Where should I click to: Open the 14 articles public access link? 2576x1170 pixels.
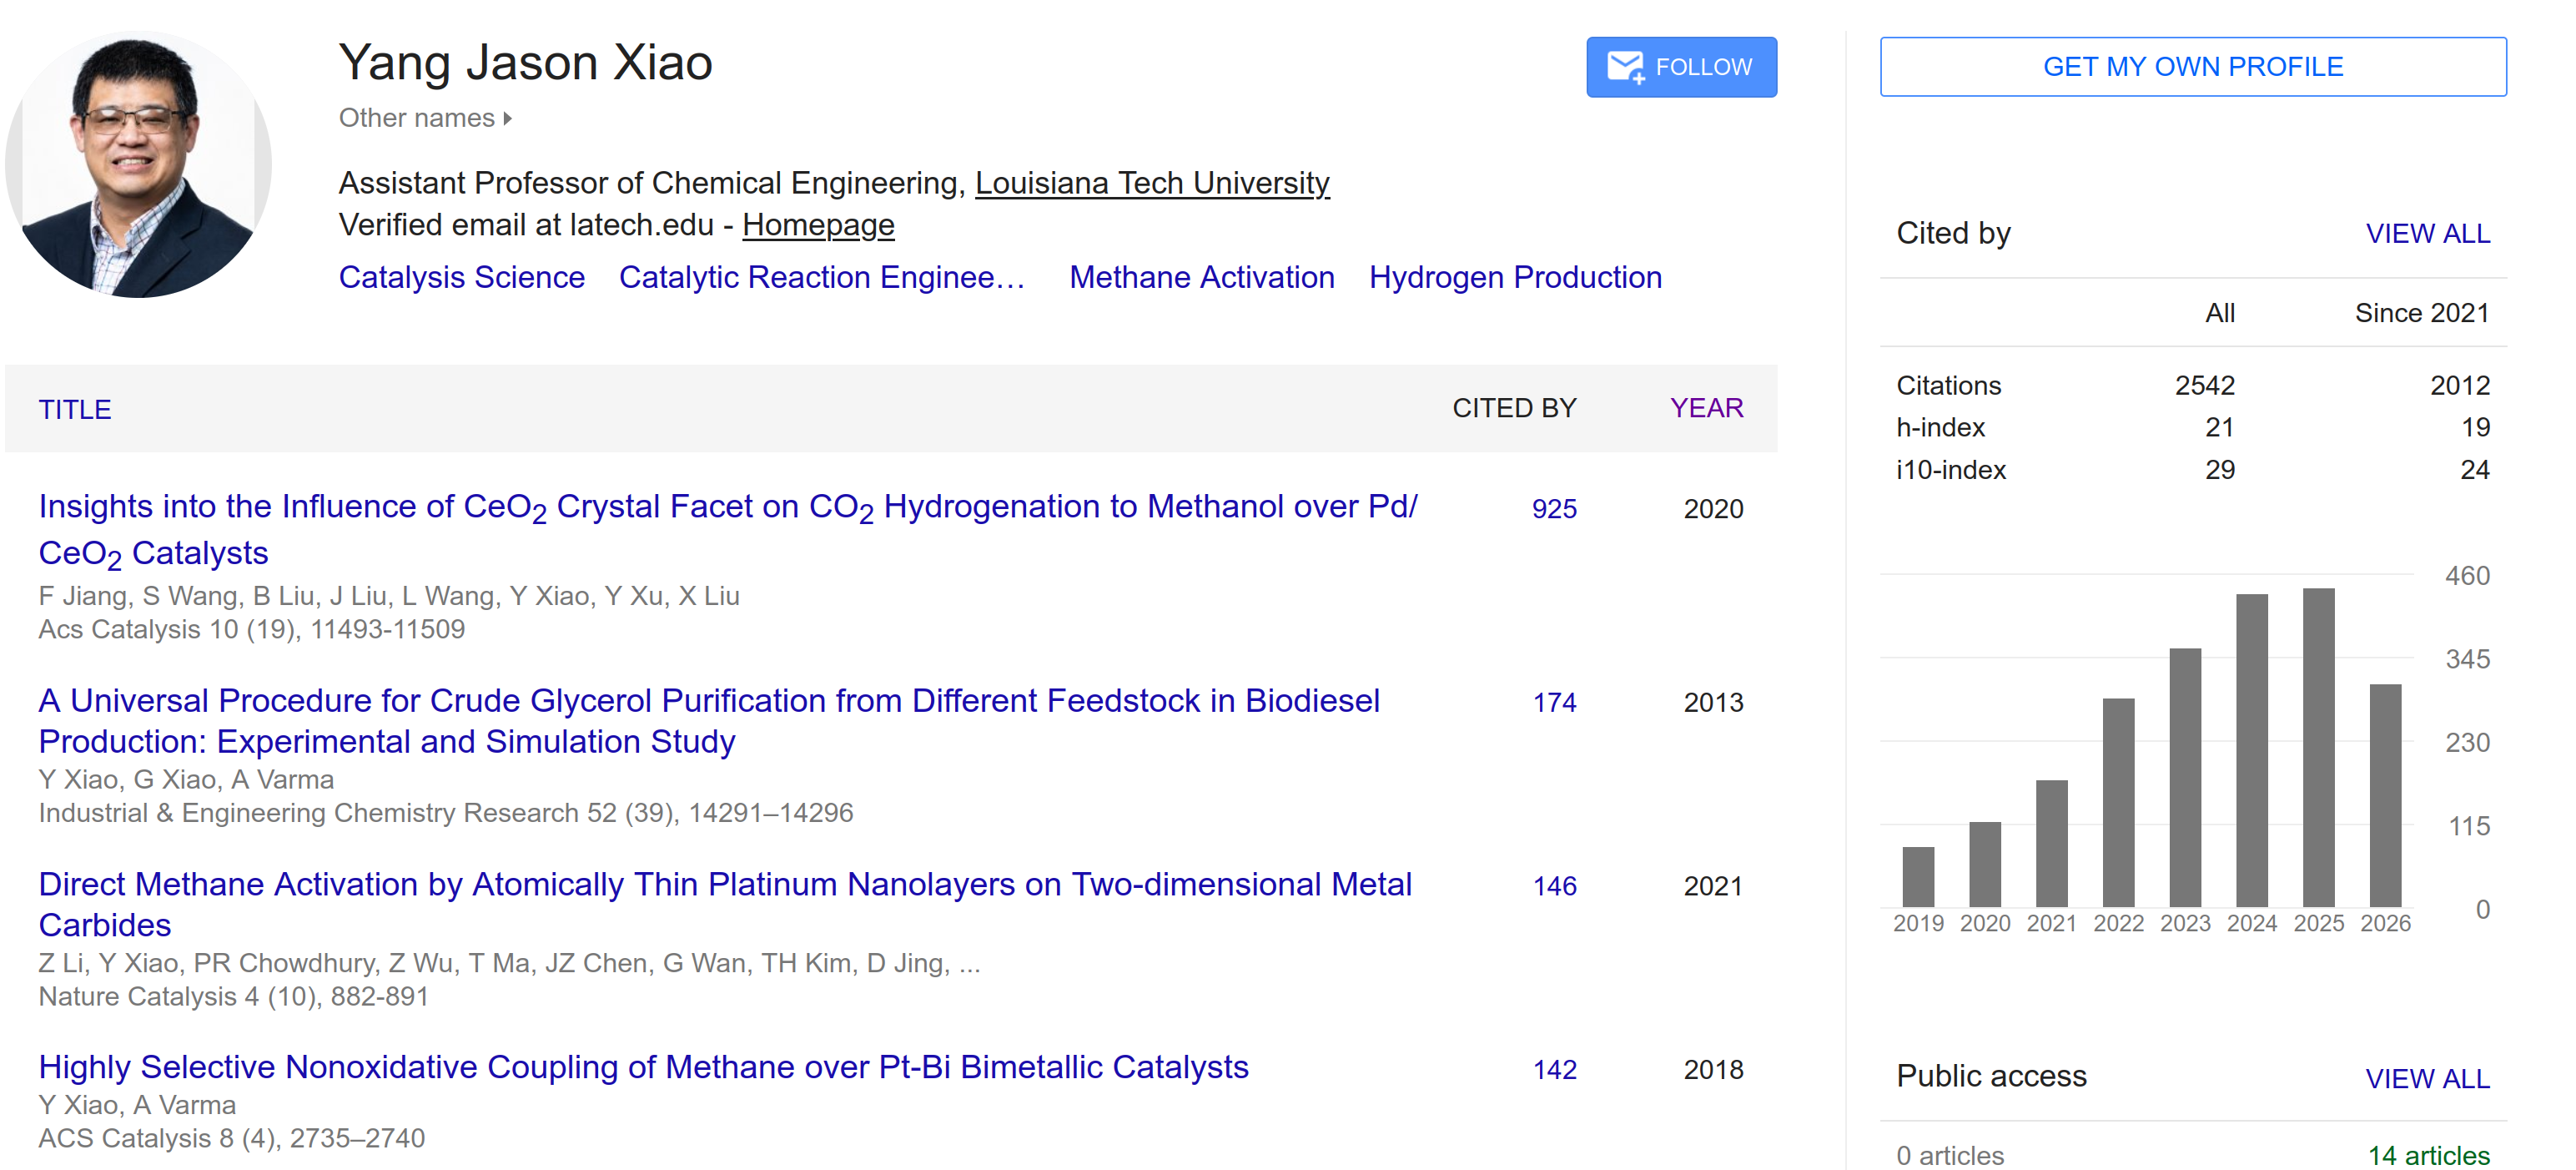pos(2428,1155)
